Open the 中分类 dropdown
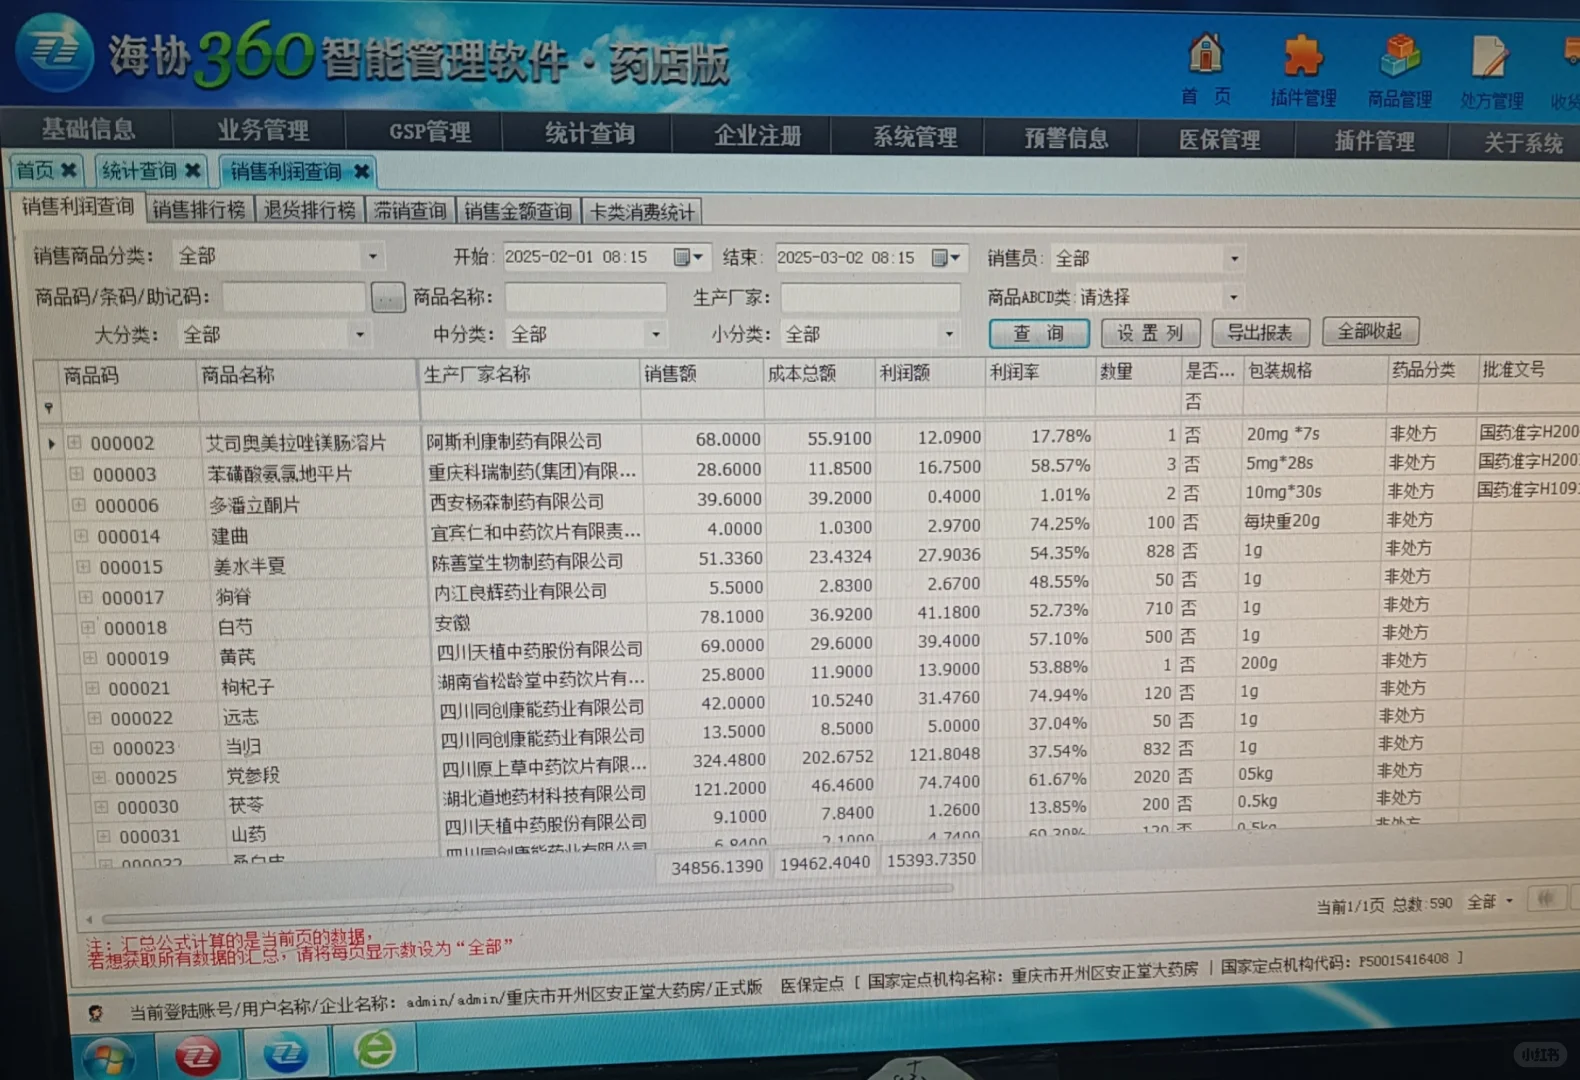Screen dimensions: 1580x1080 656,334
